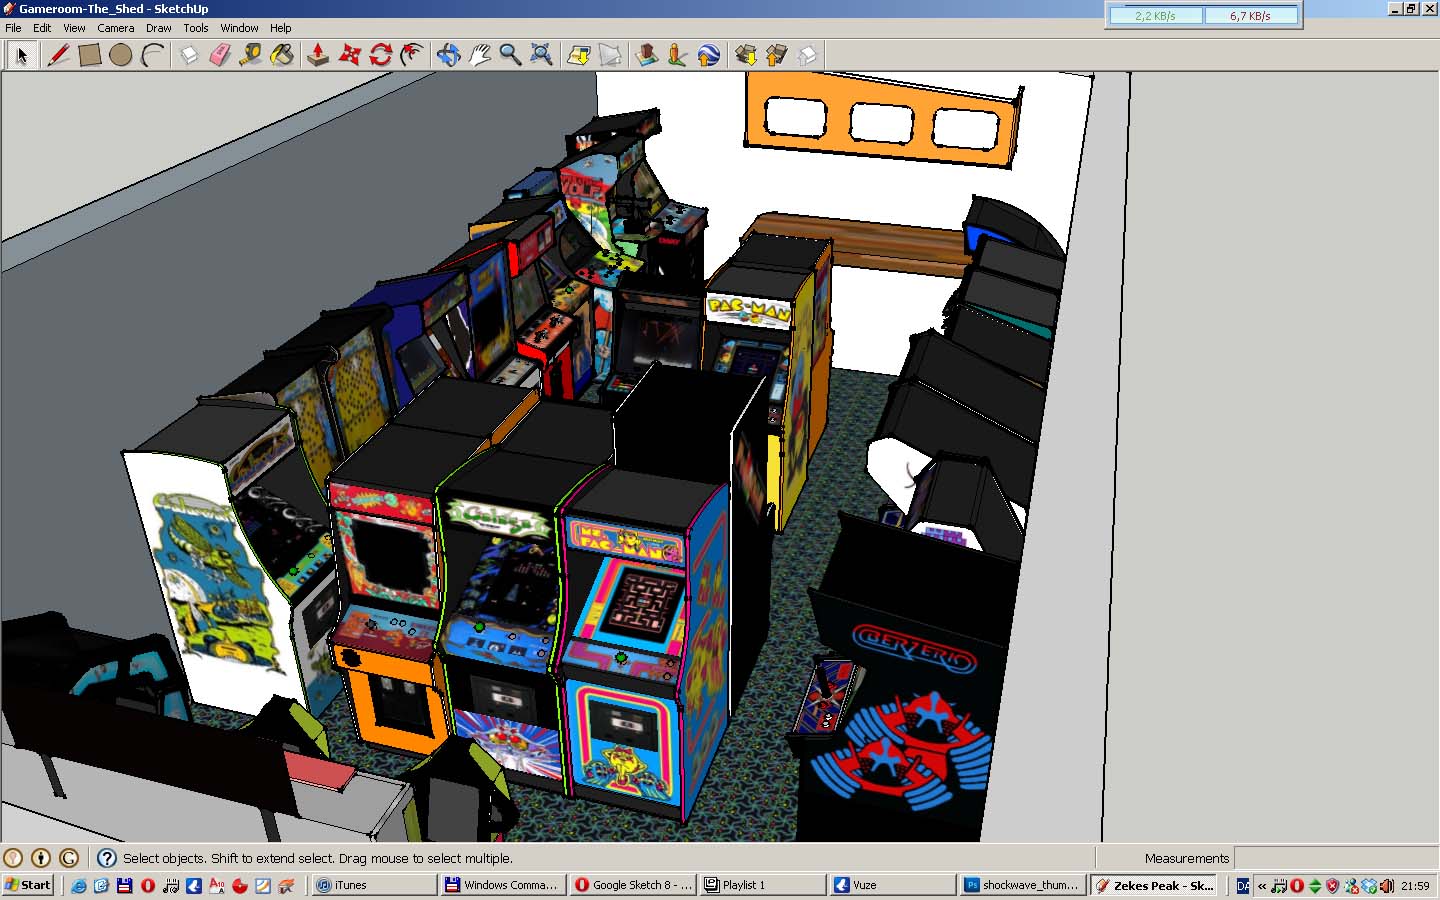Image resolution: width=1440 pixels, height=900 pixels.
Task: Click the credits person status icon
Action: pyautogui.click(x=41, y=858)
